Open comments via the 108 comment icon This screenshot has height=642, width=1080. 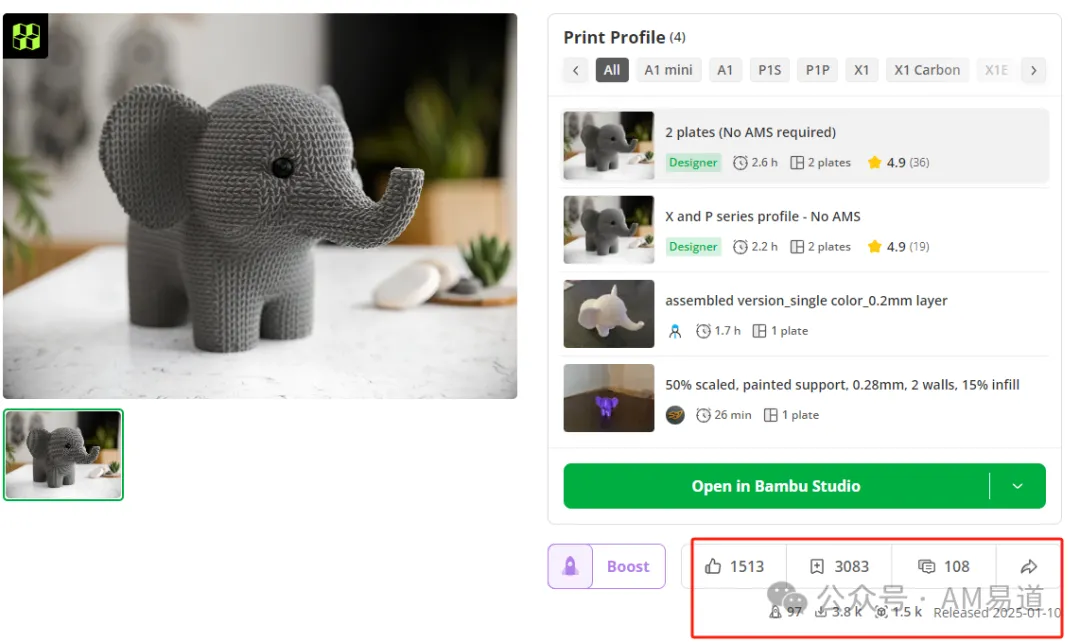926,566
